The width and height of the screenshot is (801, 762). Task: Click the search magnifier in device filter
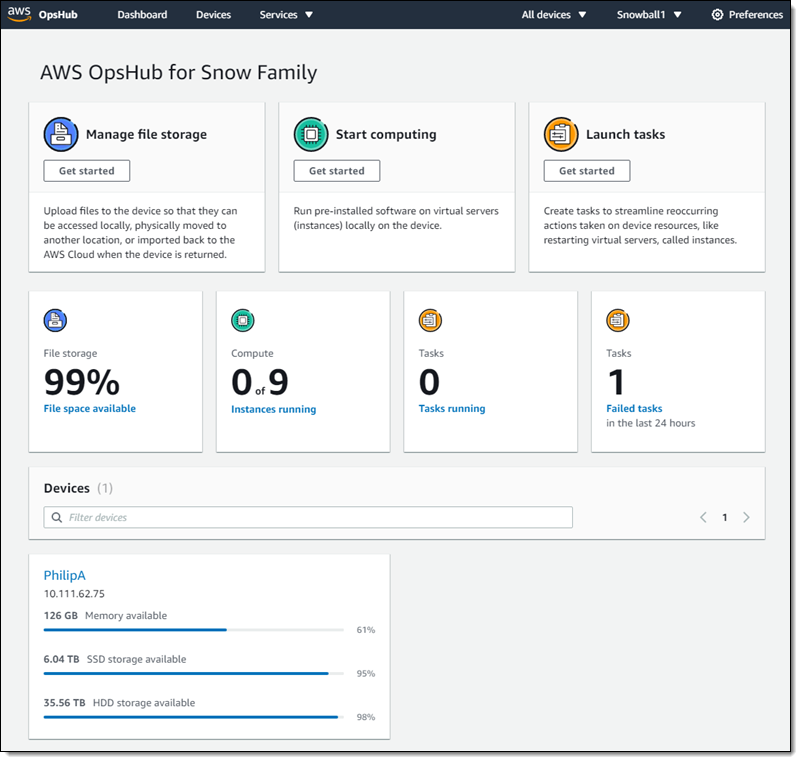point(57,517)
